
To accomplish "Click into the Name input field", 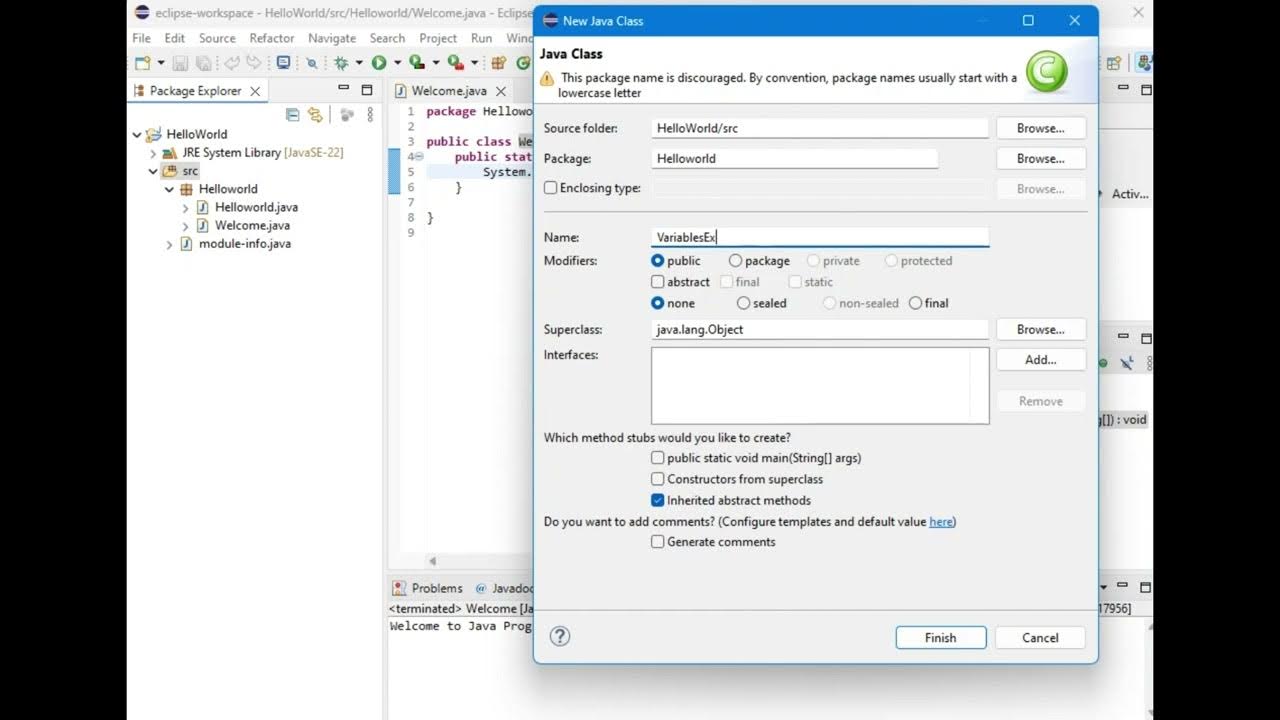I will tap(820, 237).
